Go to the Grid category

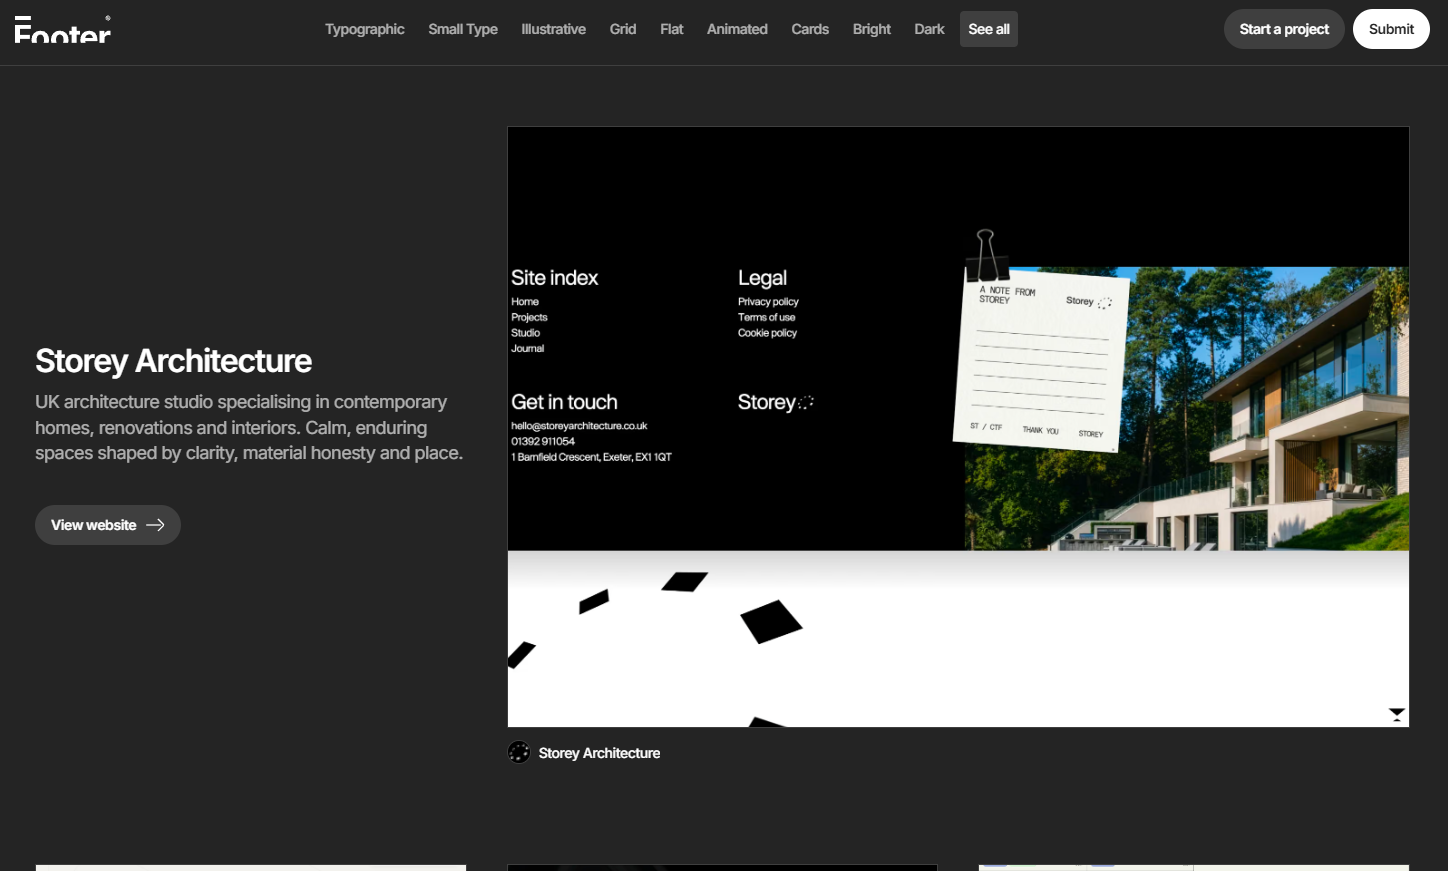point(623,29)
